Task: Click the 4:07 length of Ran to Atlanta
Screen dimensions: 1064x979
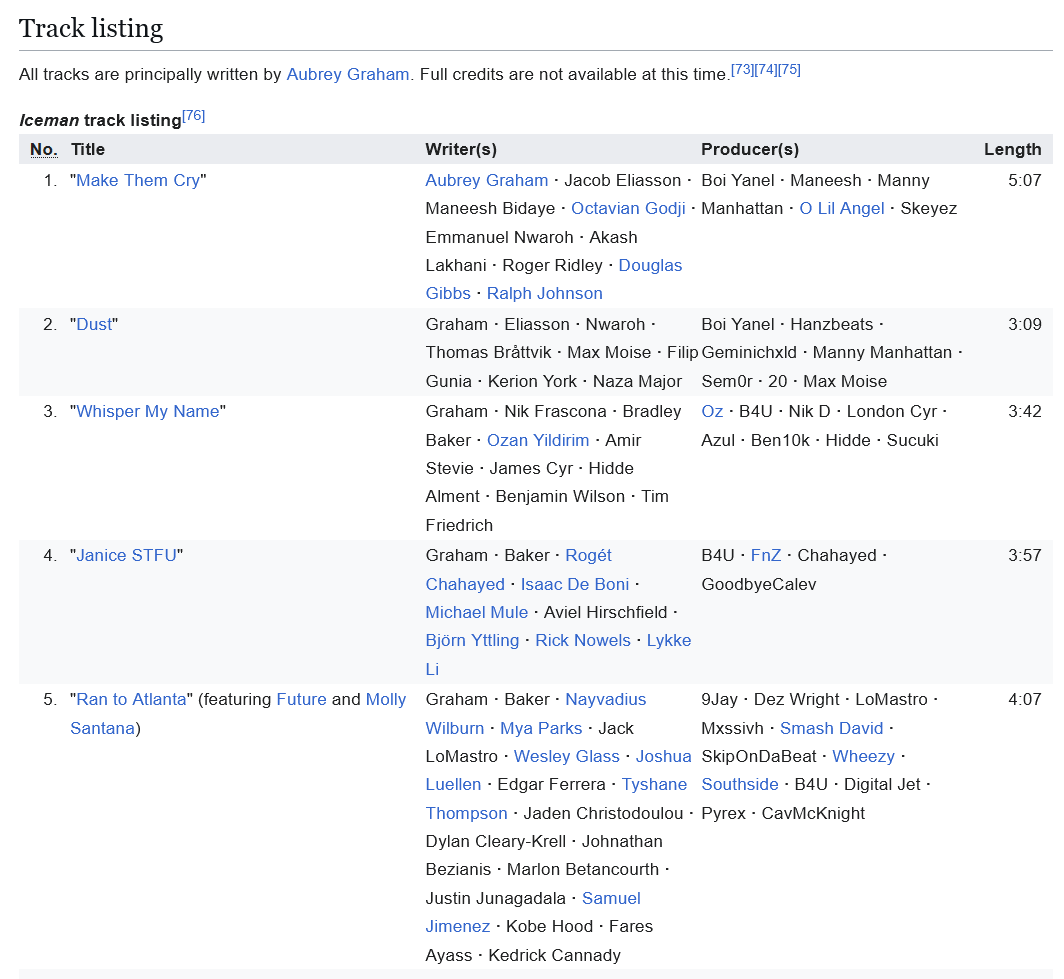Action: (1025, 699)
